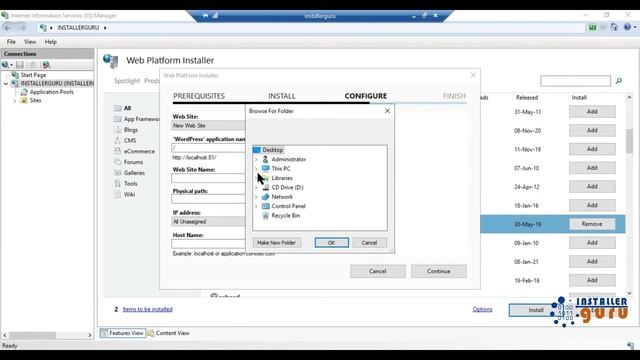Click the Tools category
Screen dimensions: 640x360
click(x=131, y=184)
